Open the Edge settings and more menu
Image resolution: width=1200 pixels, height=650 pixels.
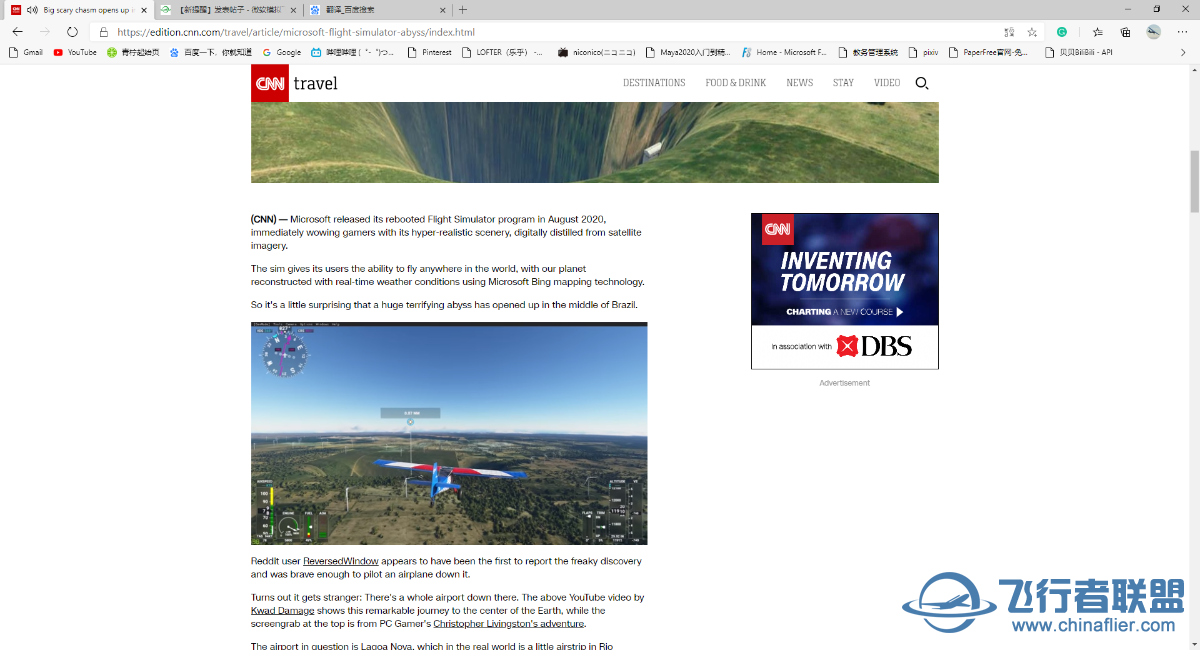[1183, 32]
